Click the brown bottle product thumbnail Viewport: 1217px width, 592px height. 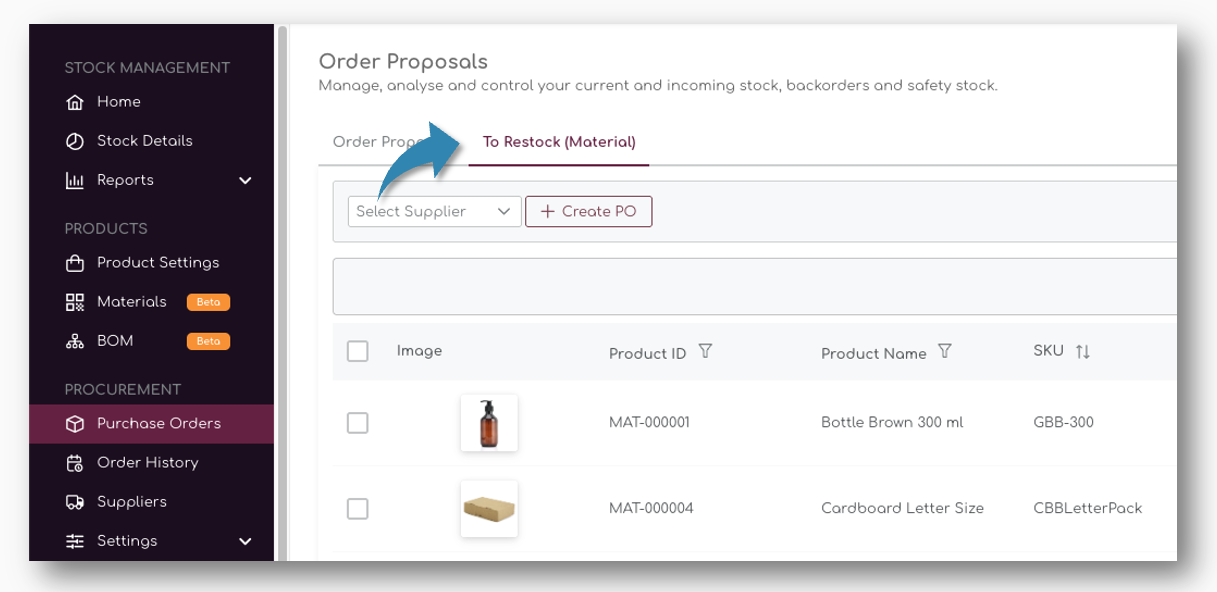tap(489, 423)
